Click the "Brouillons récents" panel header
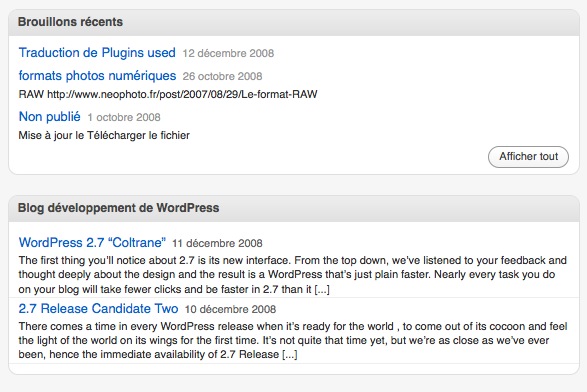Viewport: 587px width, 392px height. point(294,22)
